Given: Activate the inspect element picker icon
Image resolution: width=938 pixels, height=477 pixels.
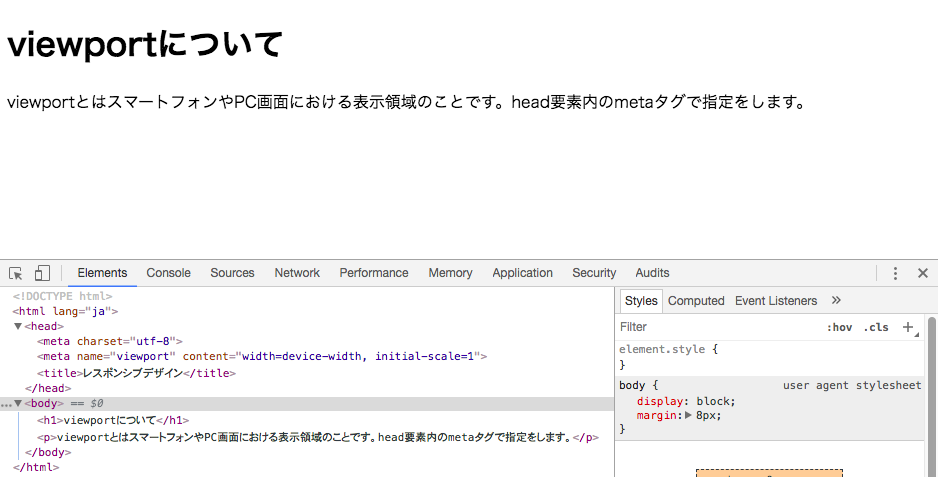Looking at the screenshot, I should point(16,273).
